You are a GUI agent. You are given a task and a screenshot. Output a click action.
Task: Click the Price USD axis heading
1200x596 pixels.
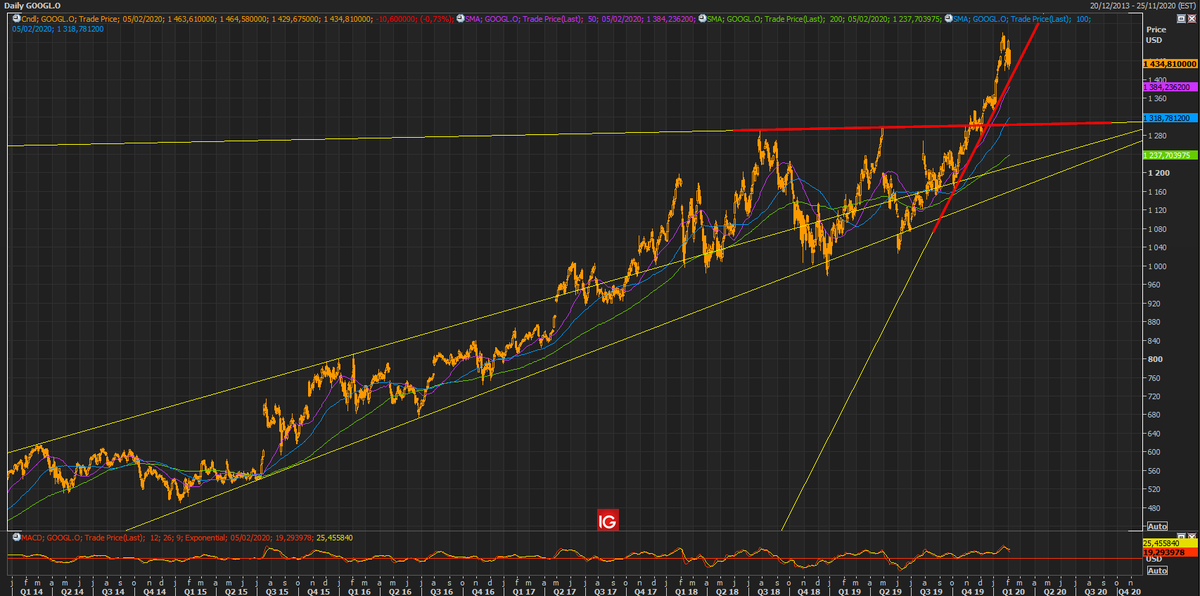[1156, 35]
